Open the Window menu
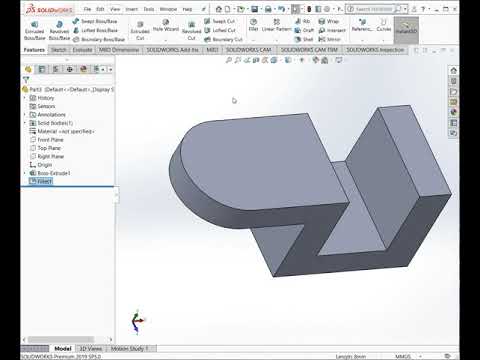 [x=168, y=9]
